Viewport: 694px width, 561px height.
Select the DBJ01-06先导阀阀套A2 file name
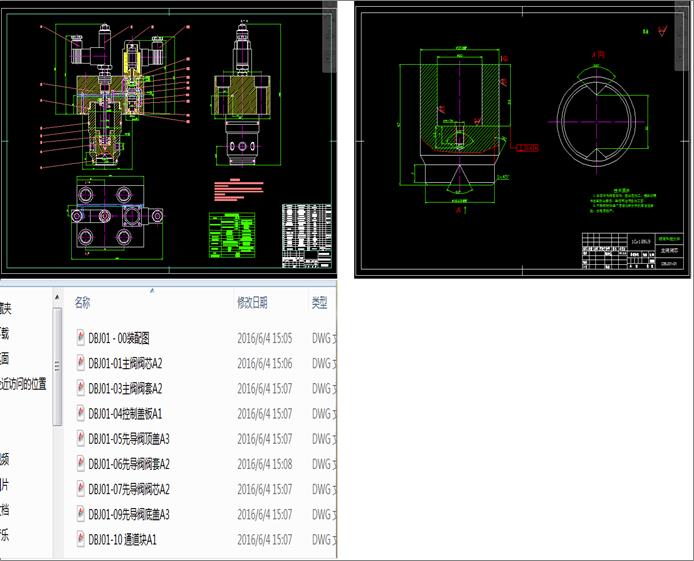(x=128, y=465)
